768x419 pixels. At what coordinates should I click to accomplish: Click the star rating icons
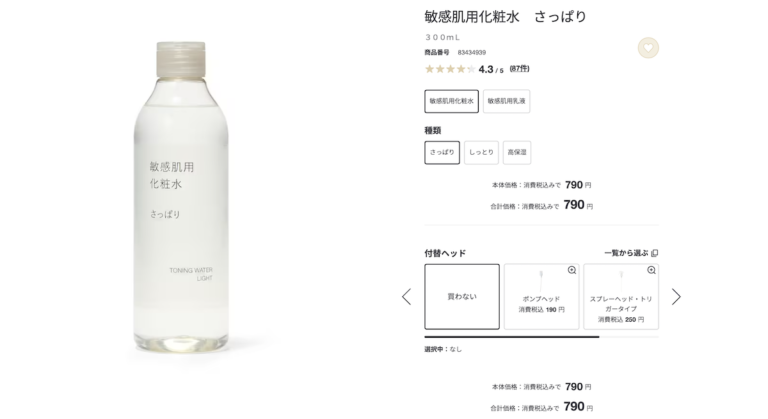coord(450,69)
